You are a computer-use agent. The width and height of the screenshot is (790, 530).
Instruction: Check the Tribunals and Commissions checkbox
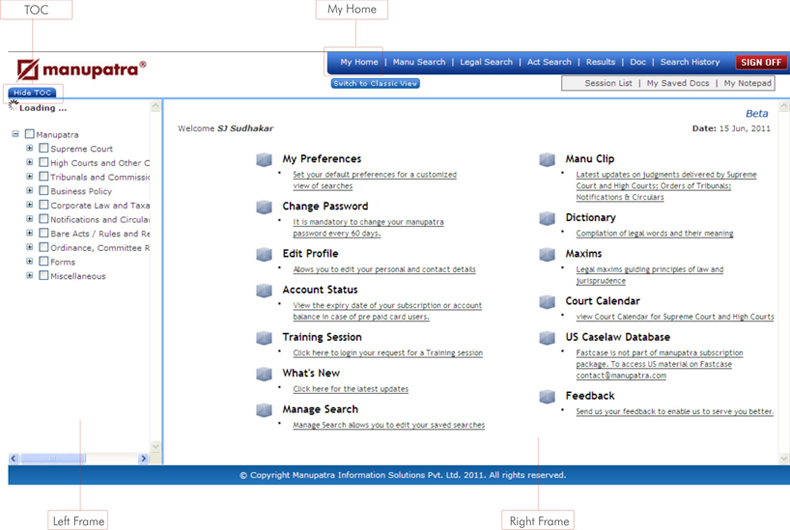click(x=44, y=176)
